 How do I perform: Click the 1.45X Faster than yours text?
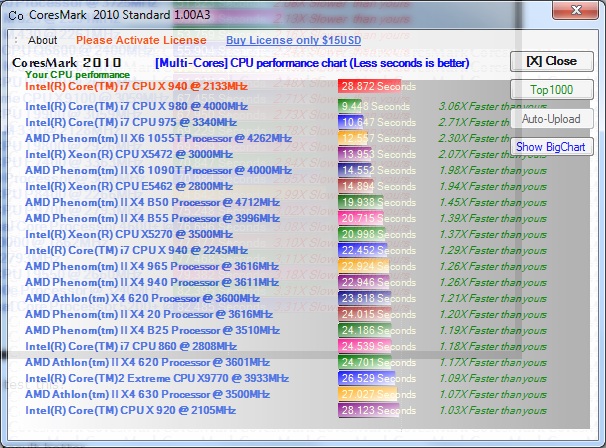coord(493,202)
